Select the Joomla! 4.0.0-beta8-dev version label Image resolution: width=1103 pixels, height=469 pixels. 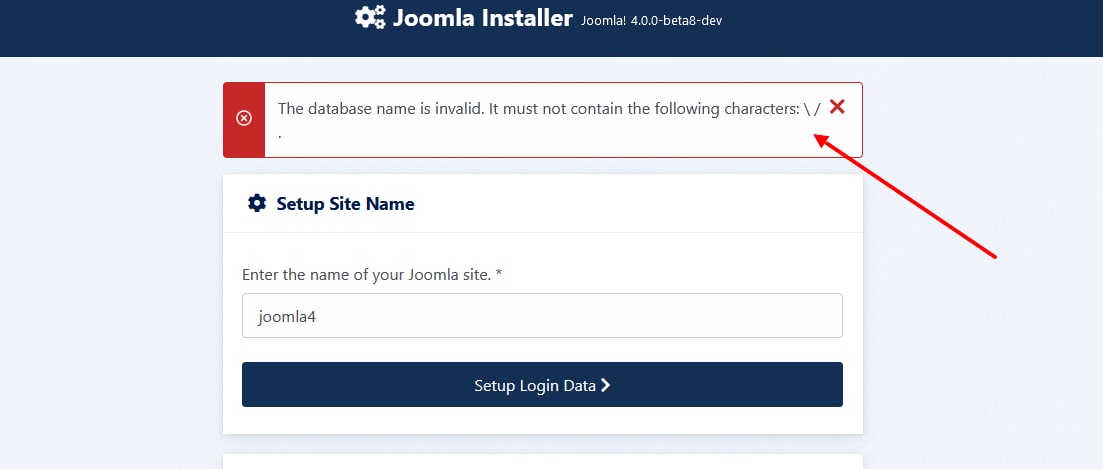[651, 20]
